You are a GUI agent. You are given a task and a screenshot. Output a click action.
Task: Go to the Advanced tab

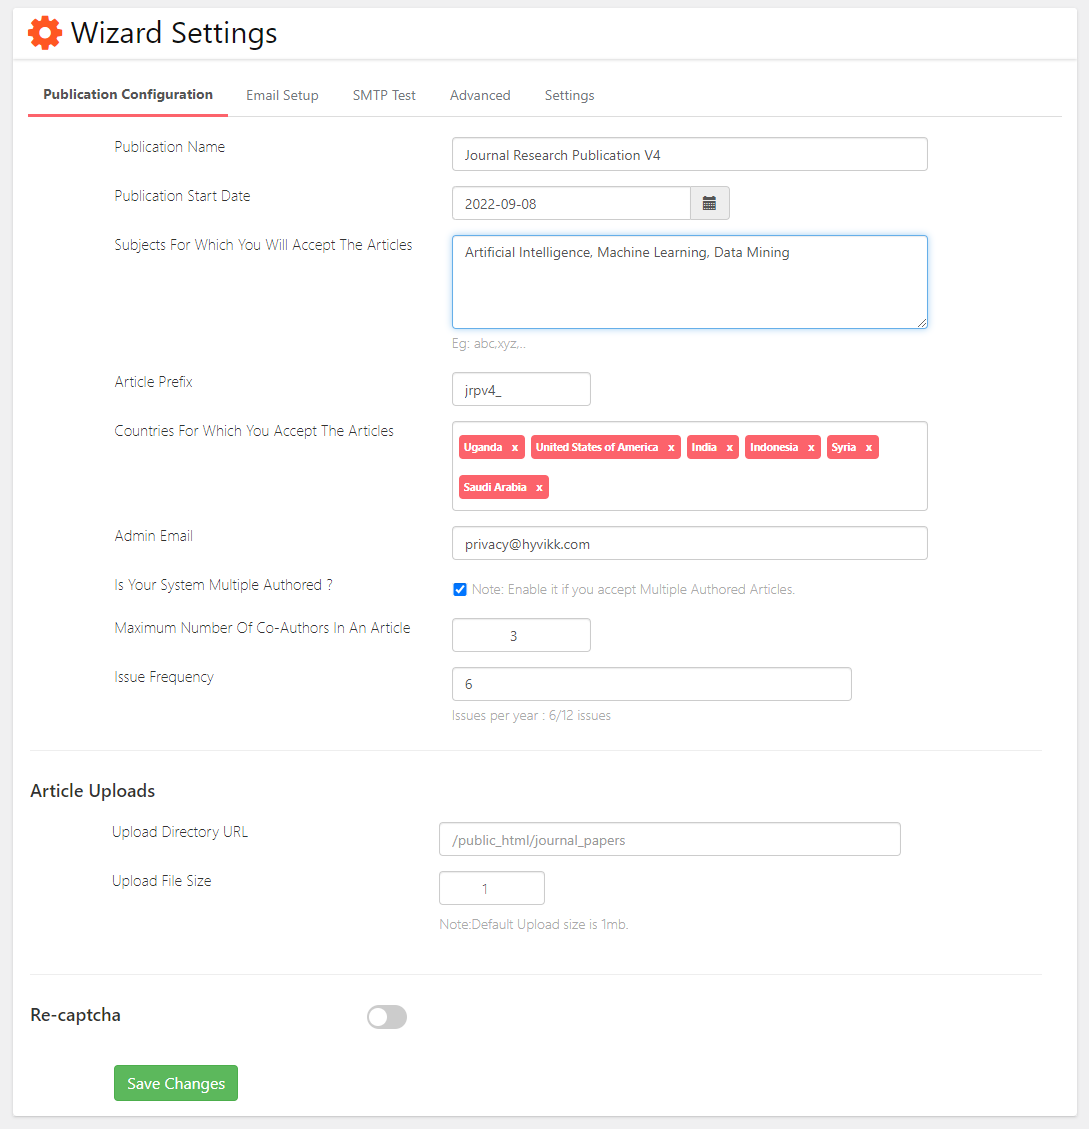(x=480, y=96)
